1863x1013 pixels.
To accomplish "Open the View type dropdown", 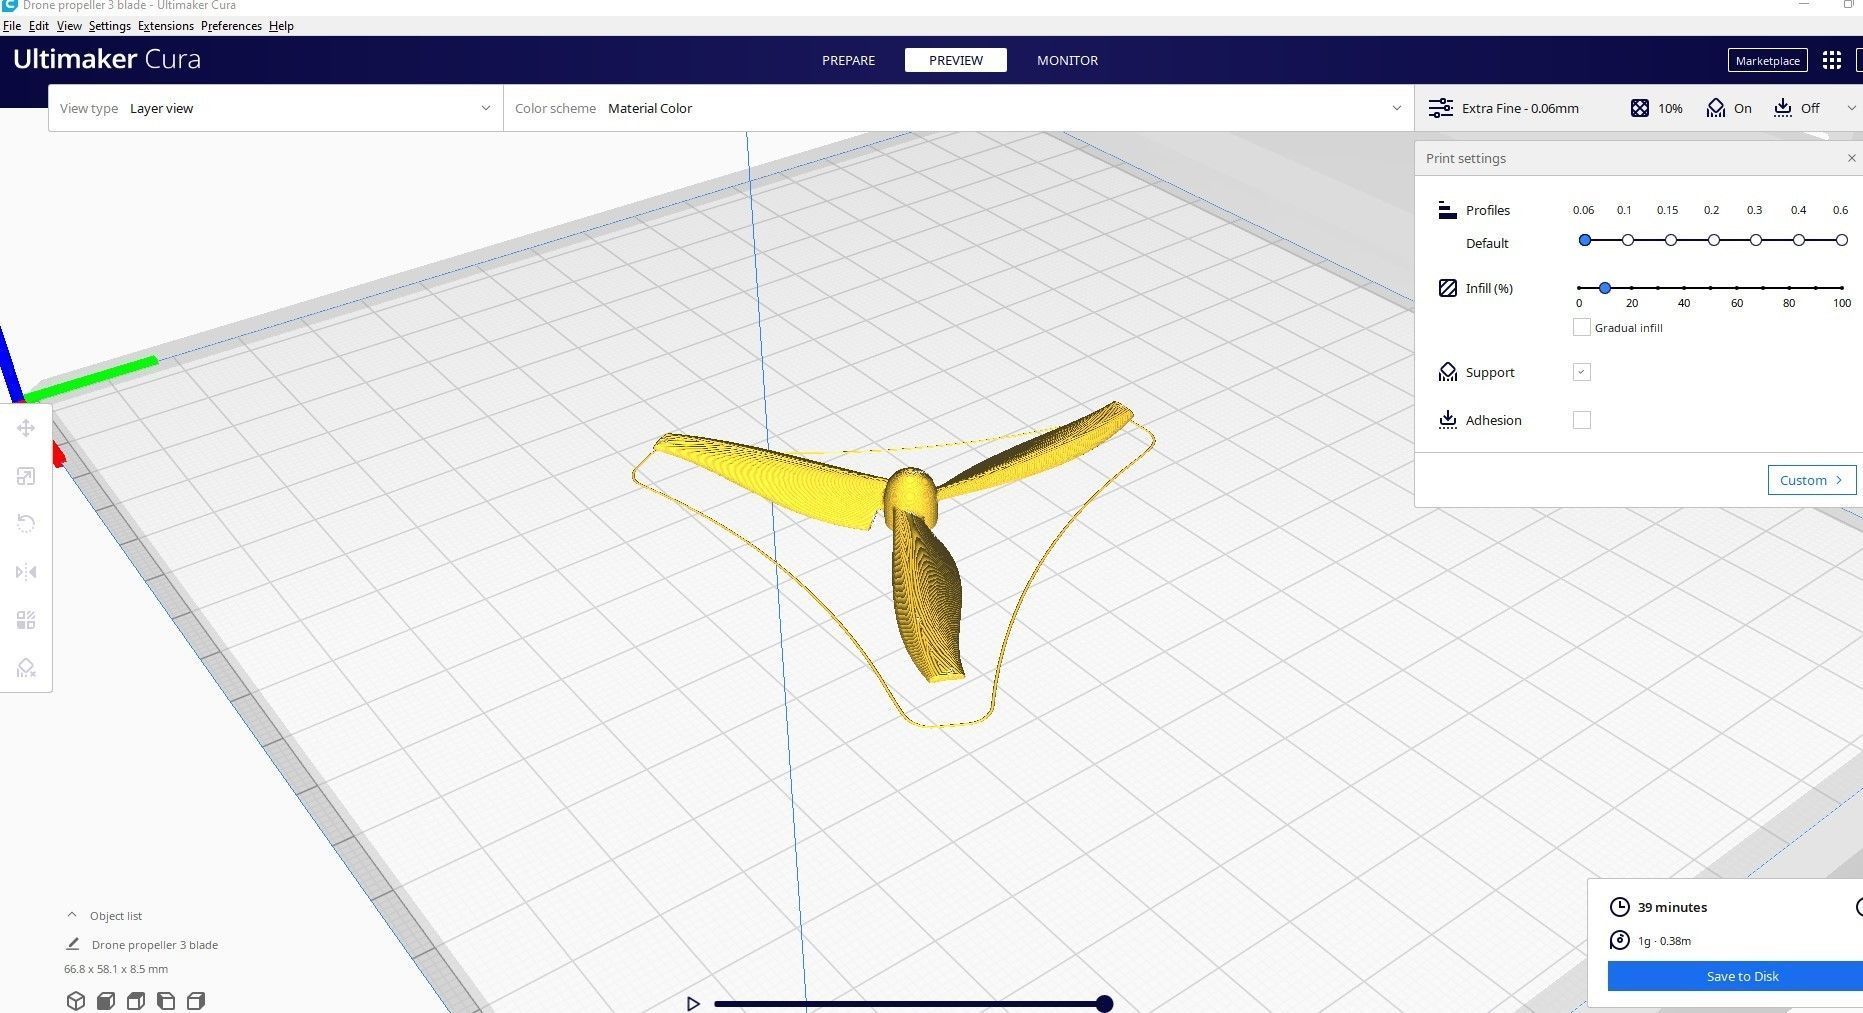I will coord(275,108).
